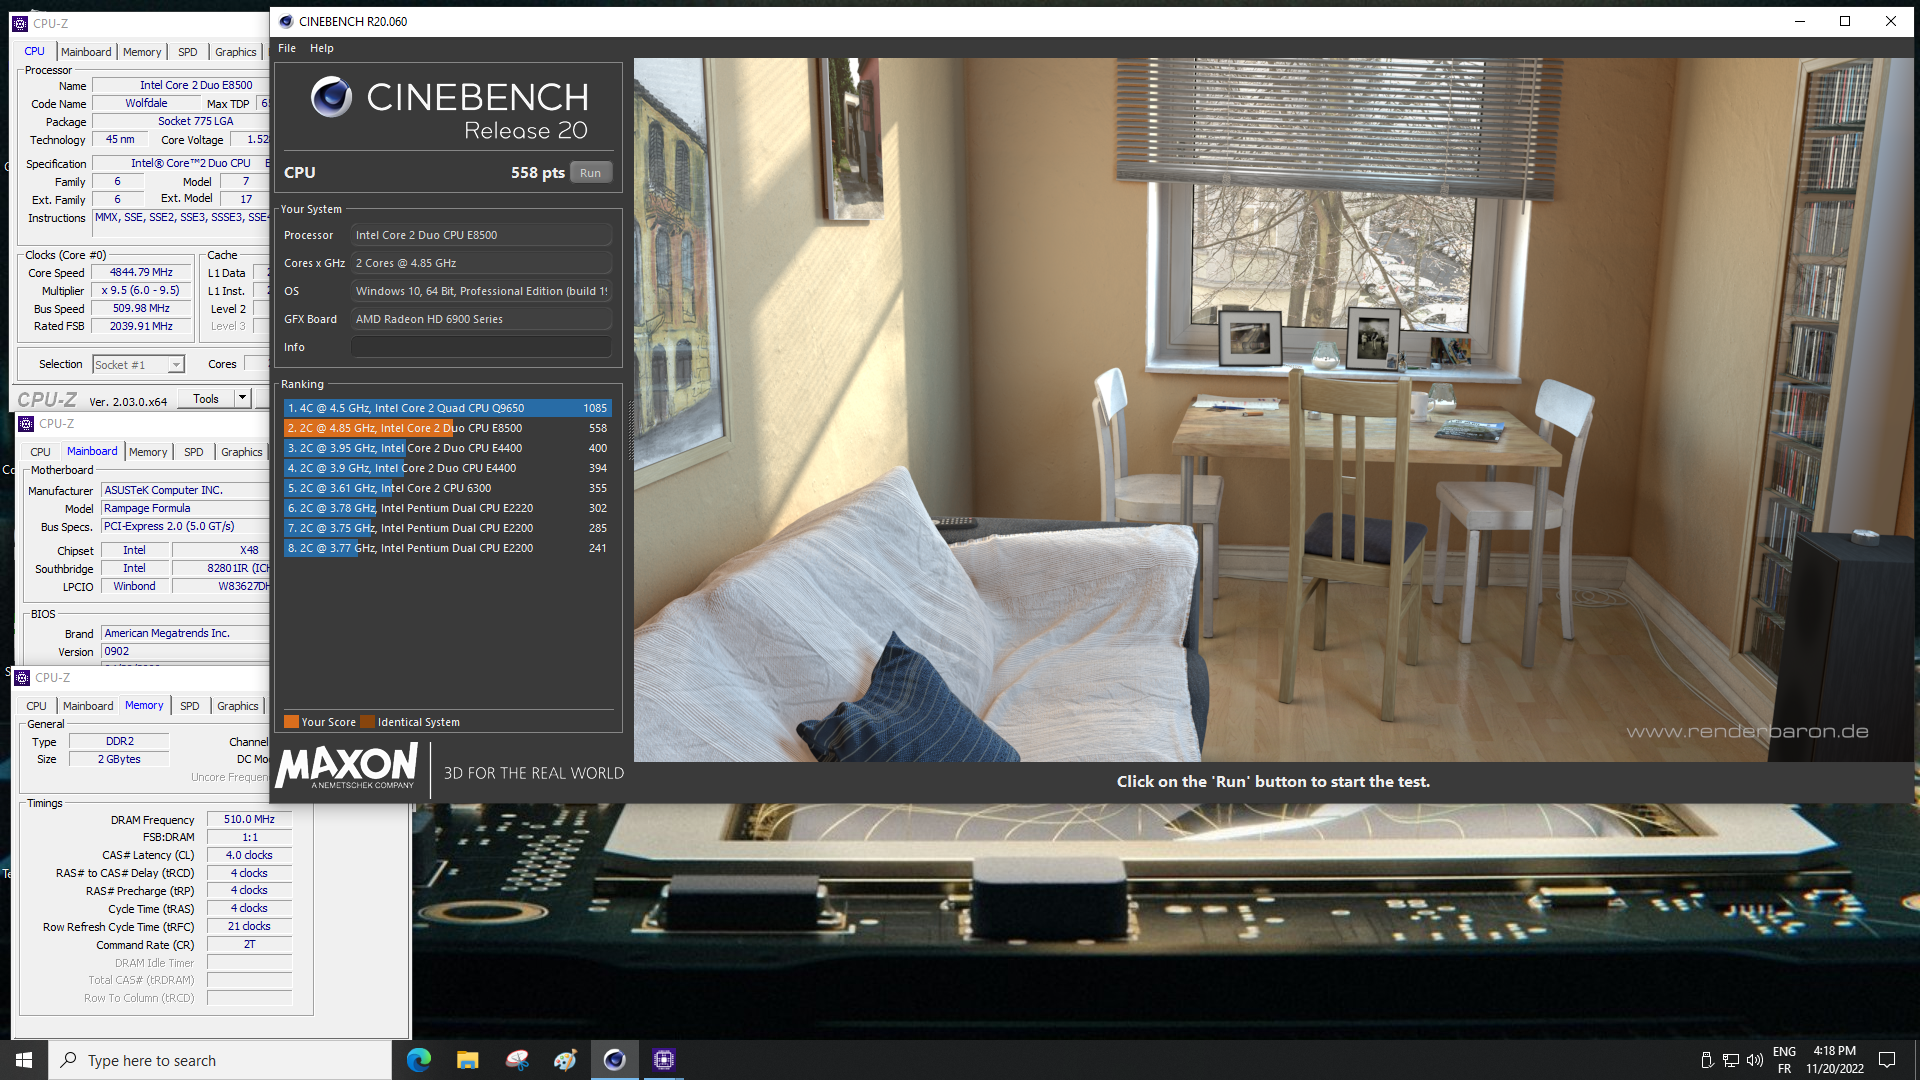The width and height of the screenshot is (1920, 1080).
Task: Select ranking entry Core 2 CPU 6300
Action: [447, 488]
